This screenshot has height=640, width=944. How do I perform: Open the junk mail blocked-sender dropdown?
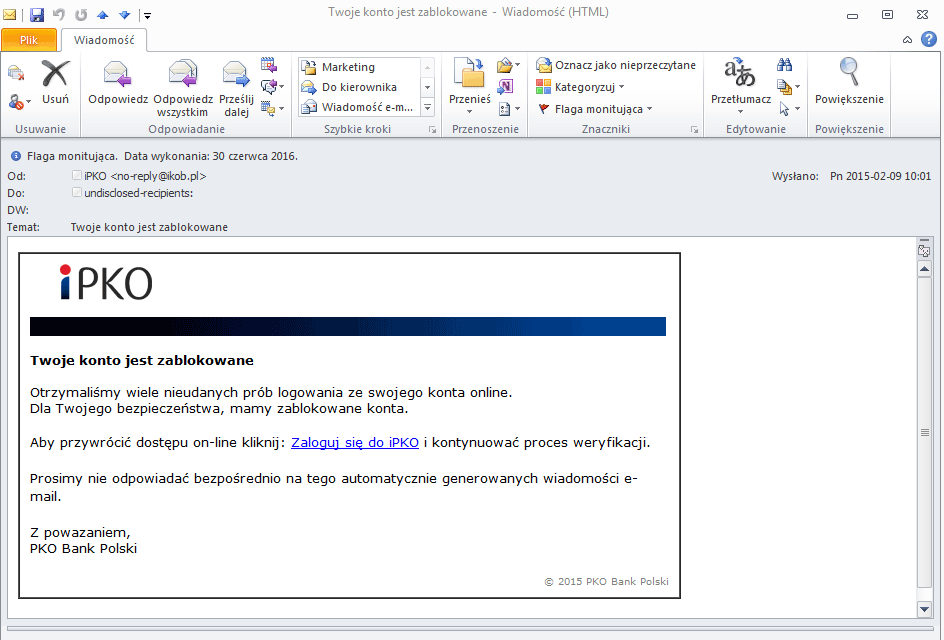(19, 102)
